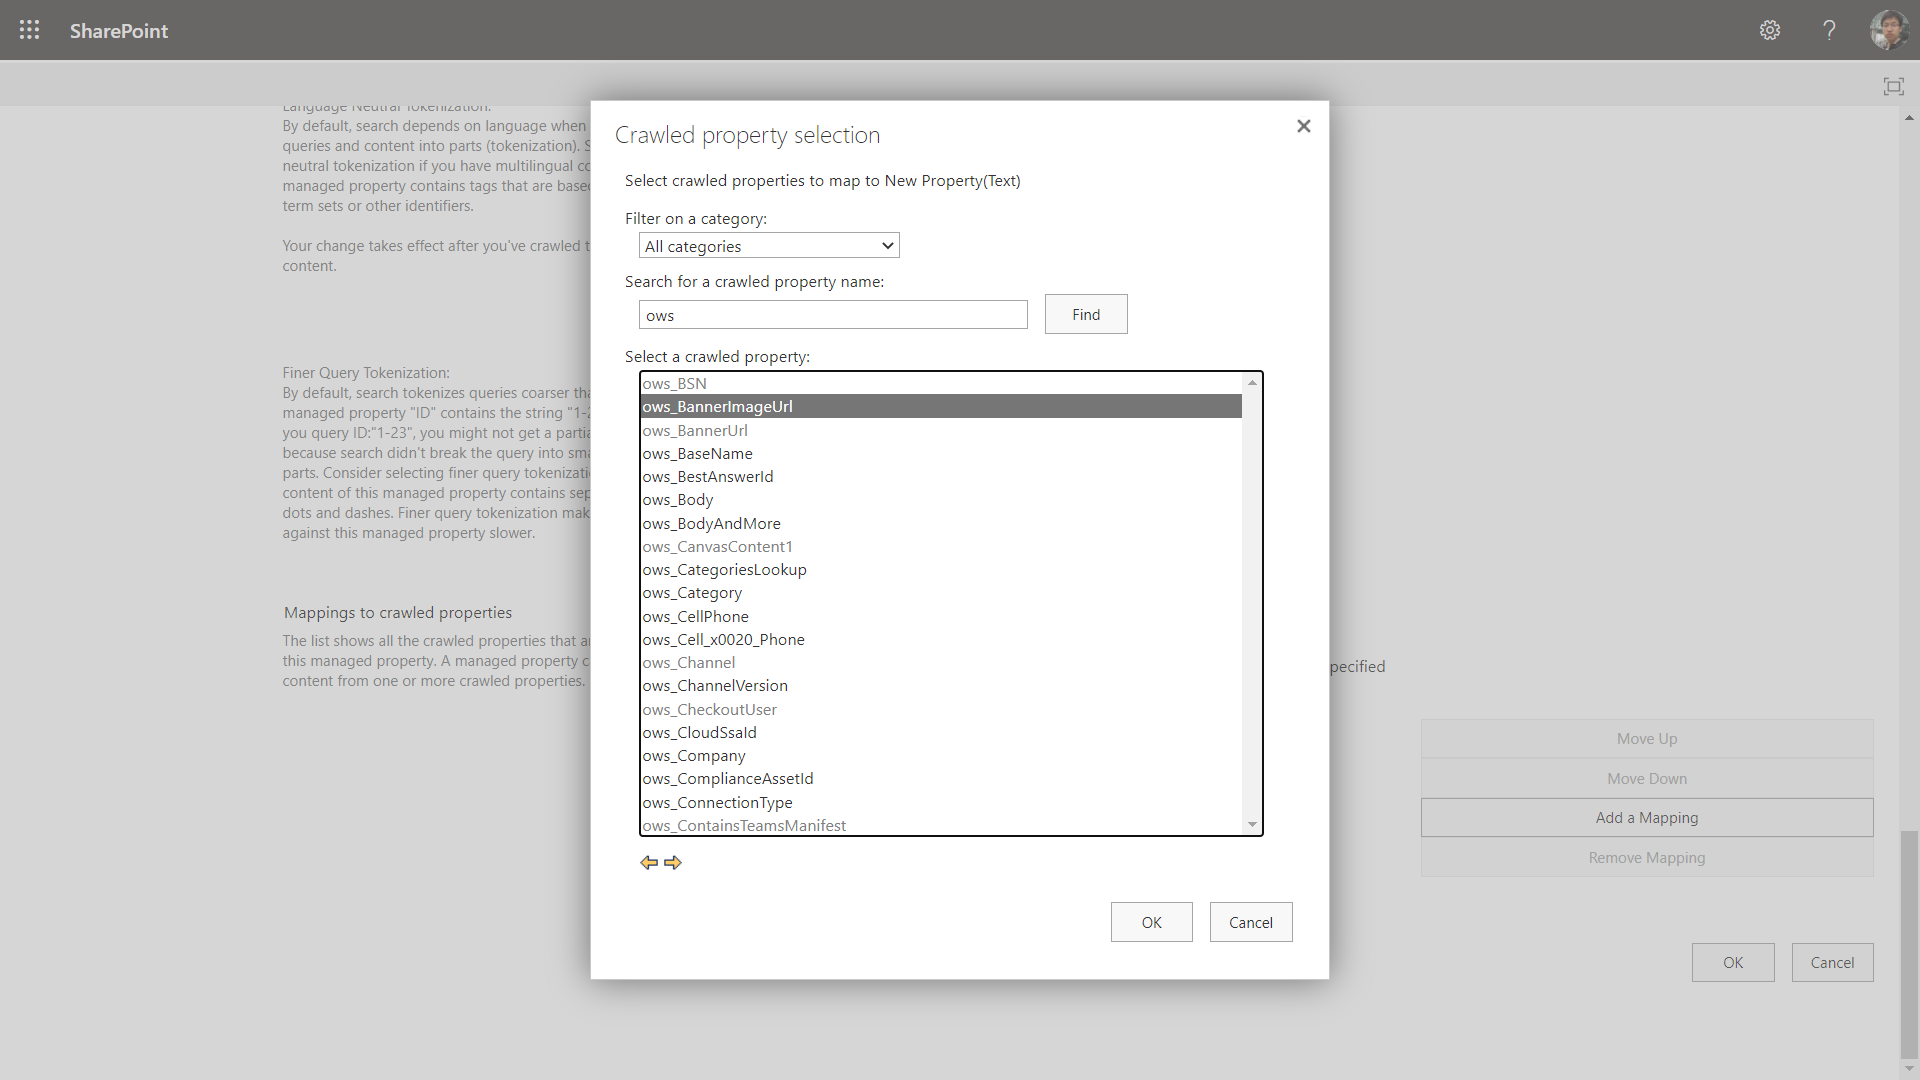The height and width of the screenshot is (1080, 1920).
Task: Open the settings gear menu
Action: [x=1770, y=30]
